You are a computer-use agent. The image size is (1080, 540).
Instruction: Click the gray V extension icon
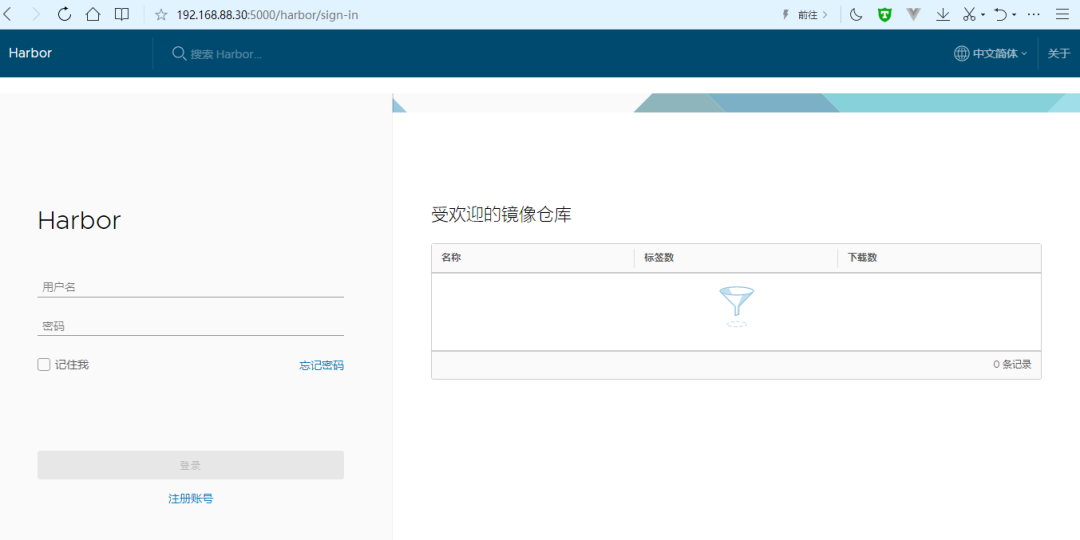913,14
